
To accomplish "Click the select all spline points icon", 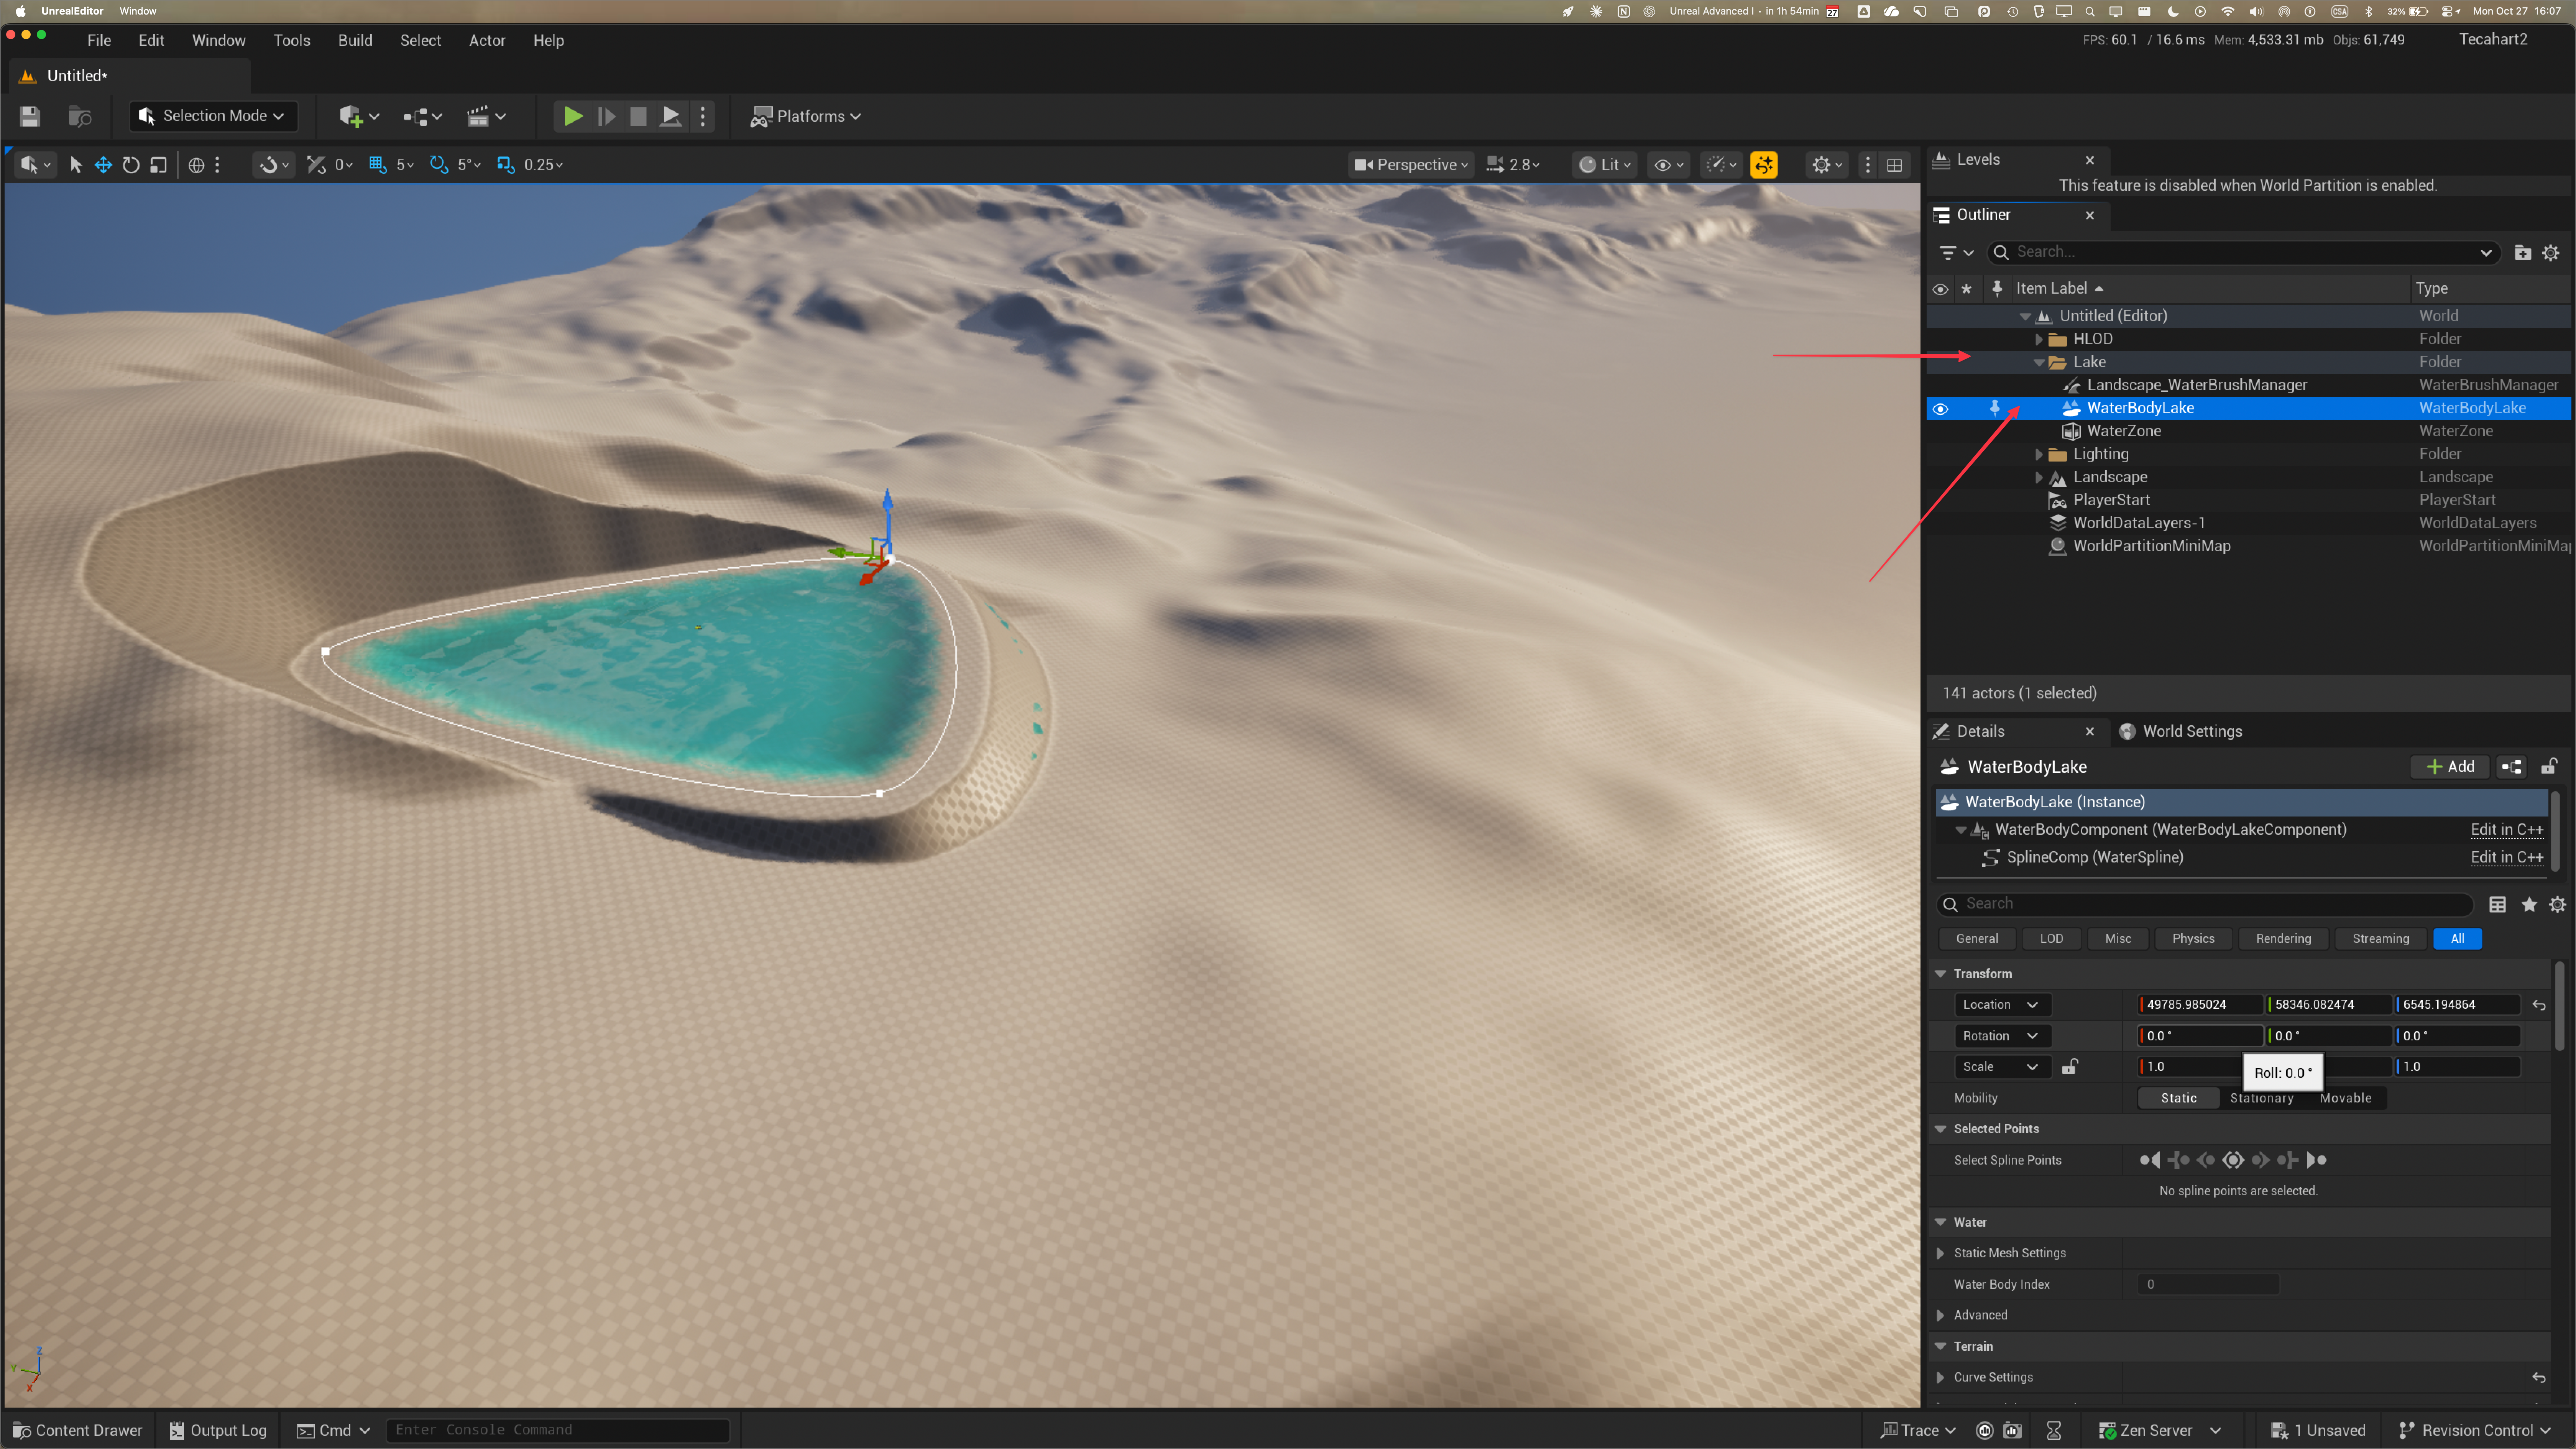I will point(2233,1160).
